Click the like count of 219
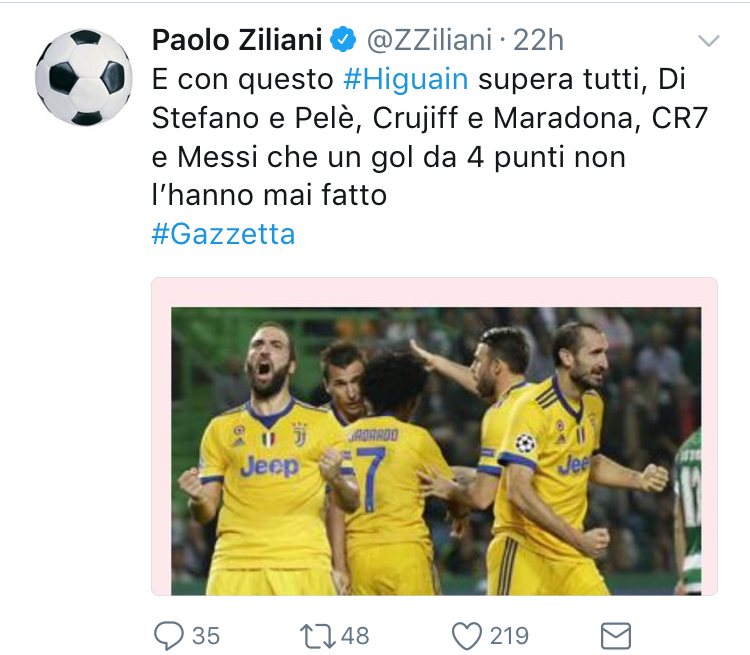This screenshot has height=655, width=750. pyautogui.click(x=509, y=634)
